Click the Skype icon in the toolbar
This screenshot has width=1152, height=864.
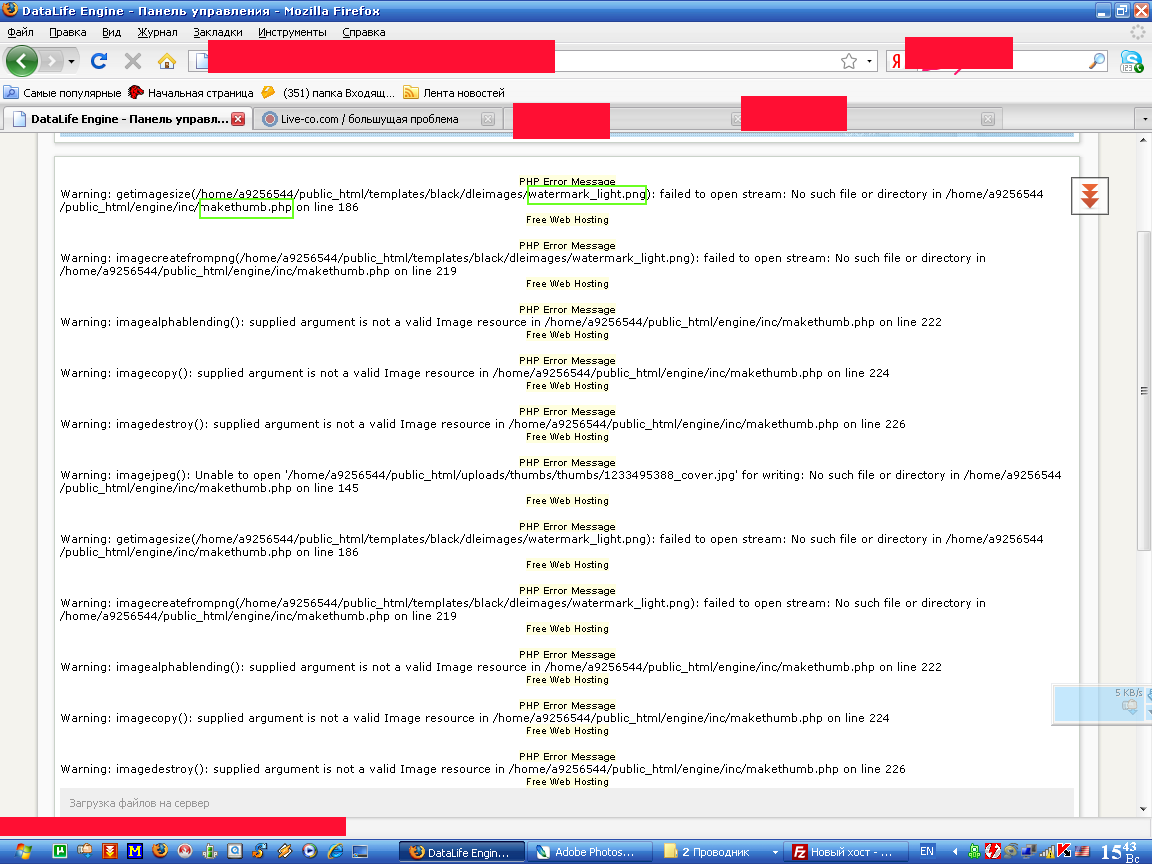tap(1131, 61)
